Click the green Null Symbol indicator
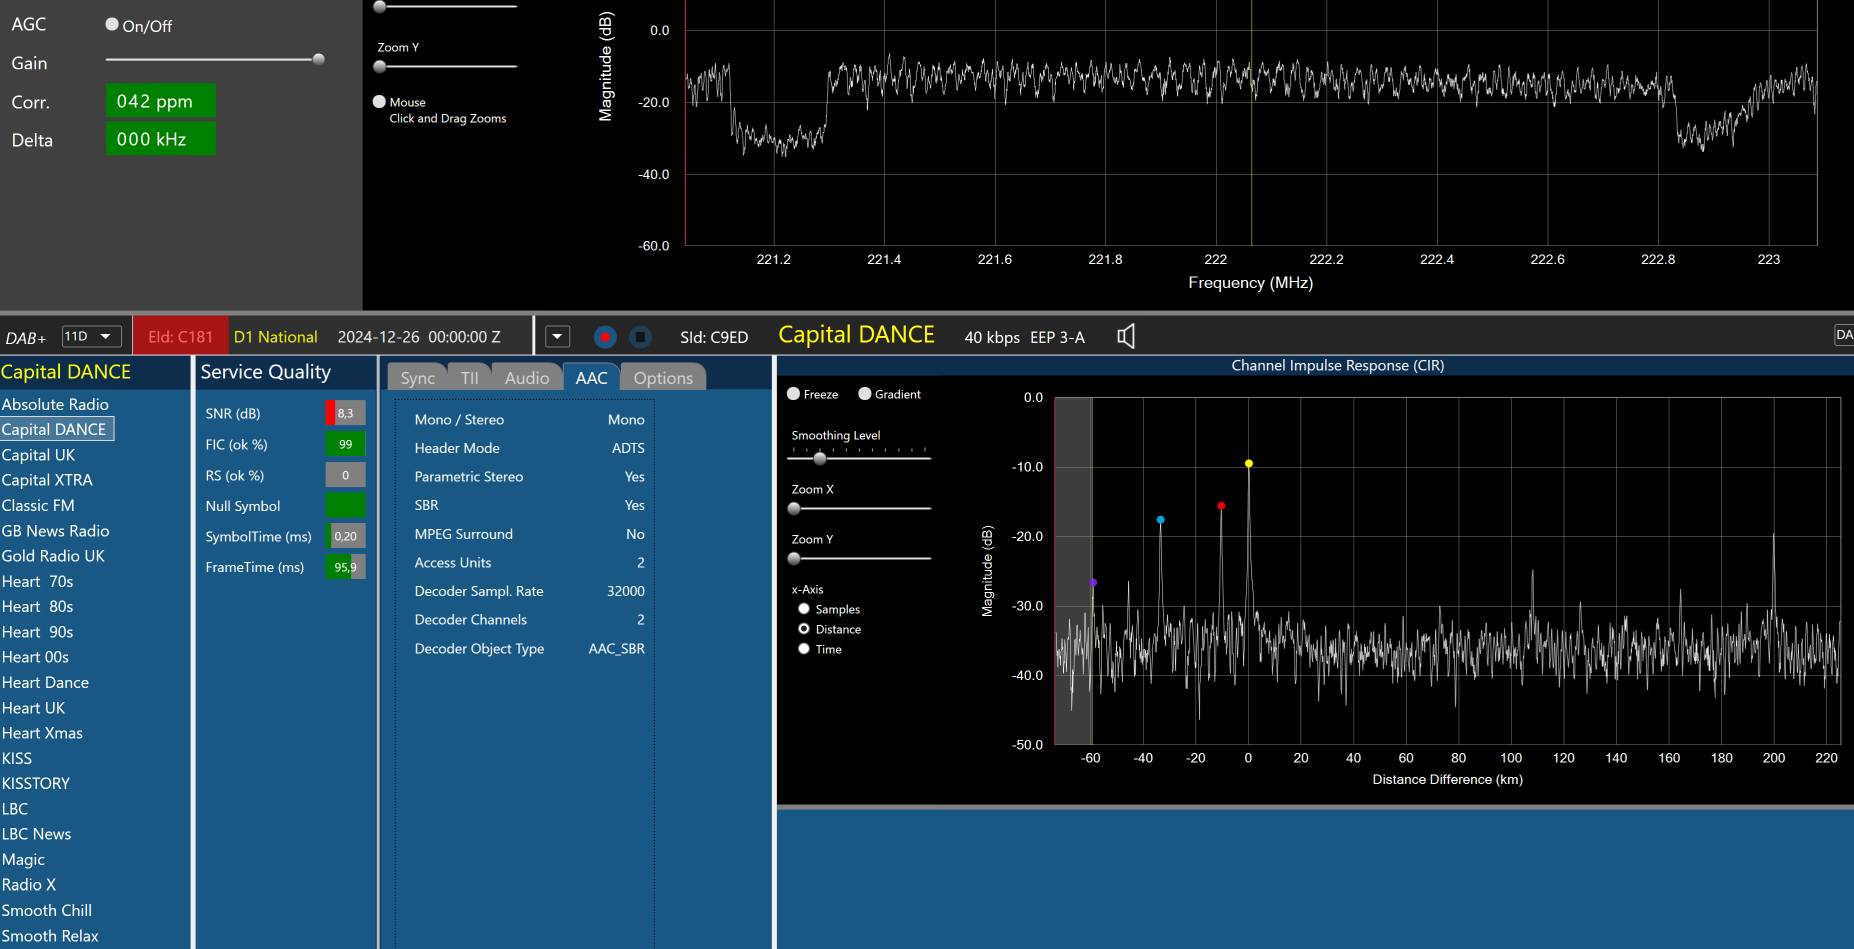This screenshot has height=949, width=1854. click(x=345, y=506)
